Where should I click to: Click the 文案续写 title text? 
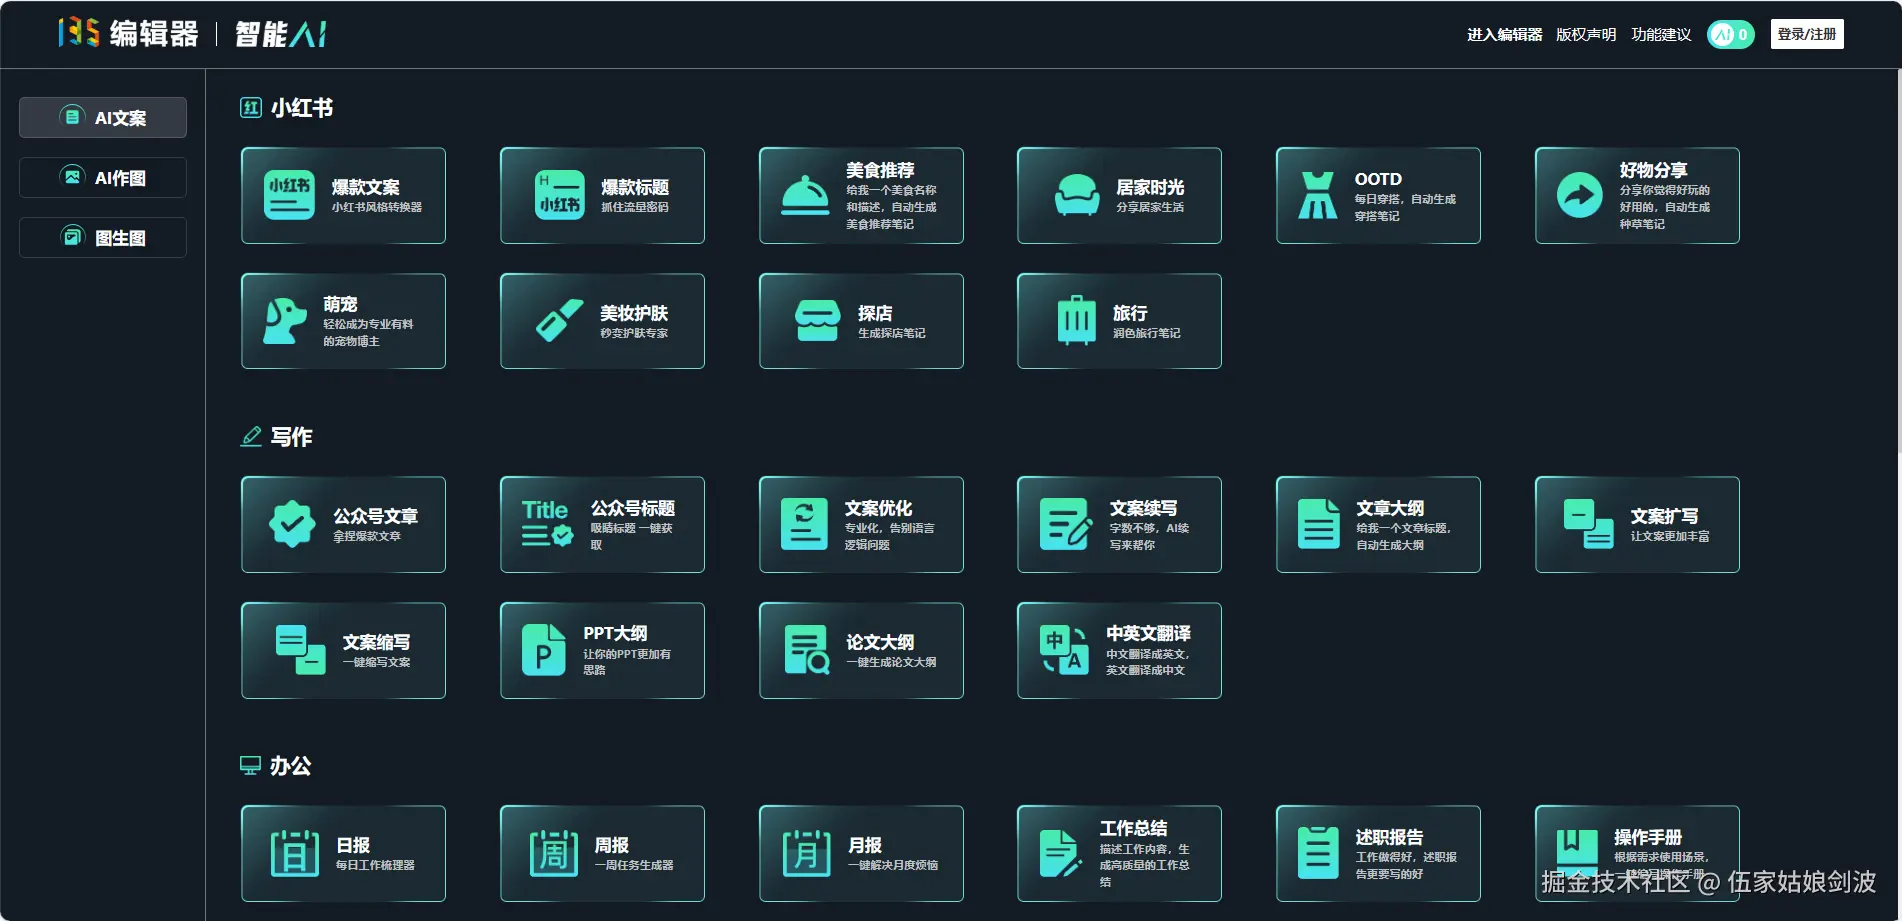pos(1143,508)
